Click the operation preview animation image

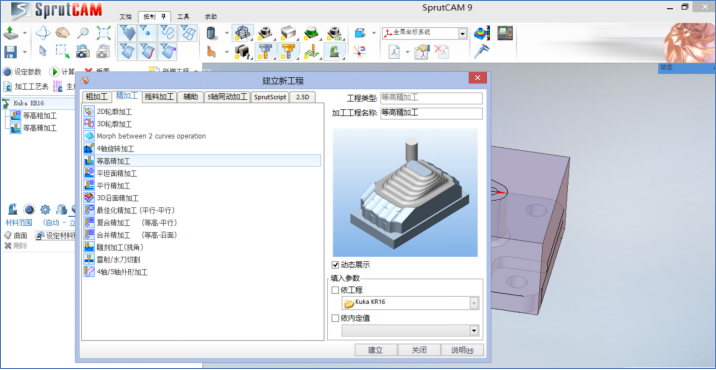(x=405, y=192)
